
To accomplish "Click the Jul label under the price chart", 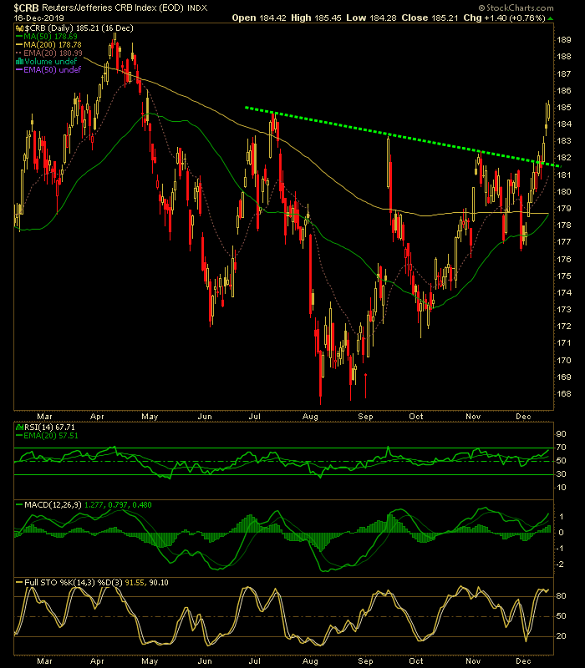I will [254, 417].
